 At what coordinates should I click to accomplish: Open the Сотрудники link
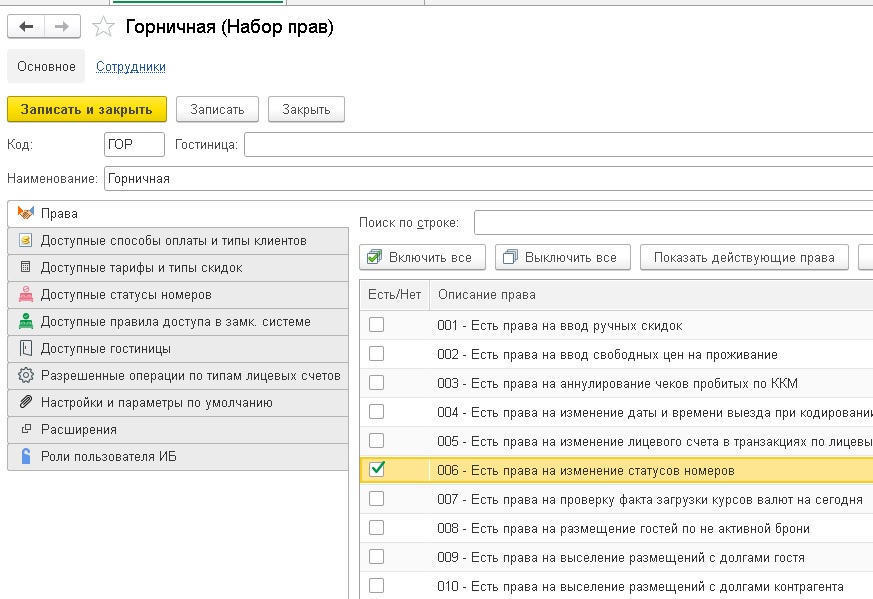coord(130,67)
